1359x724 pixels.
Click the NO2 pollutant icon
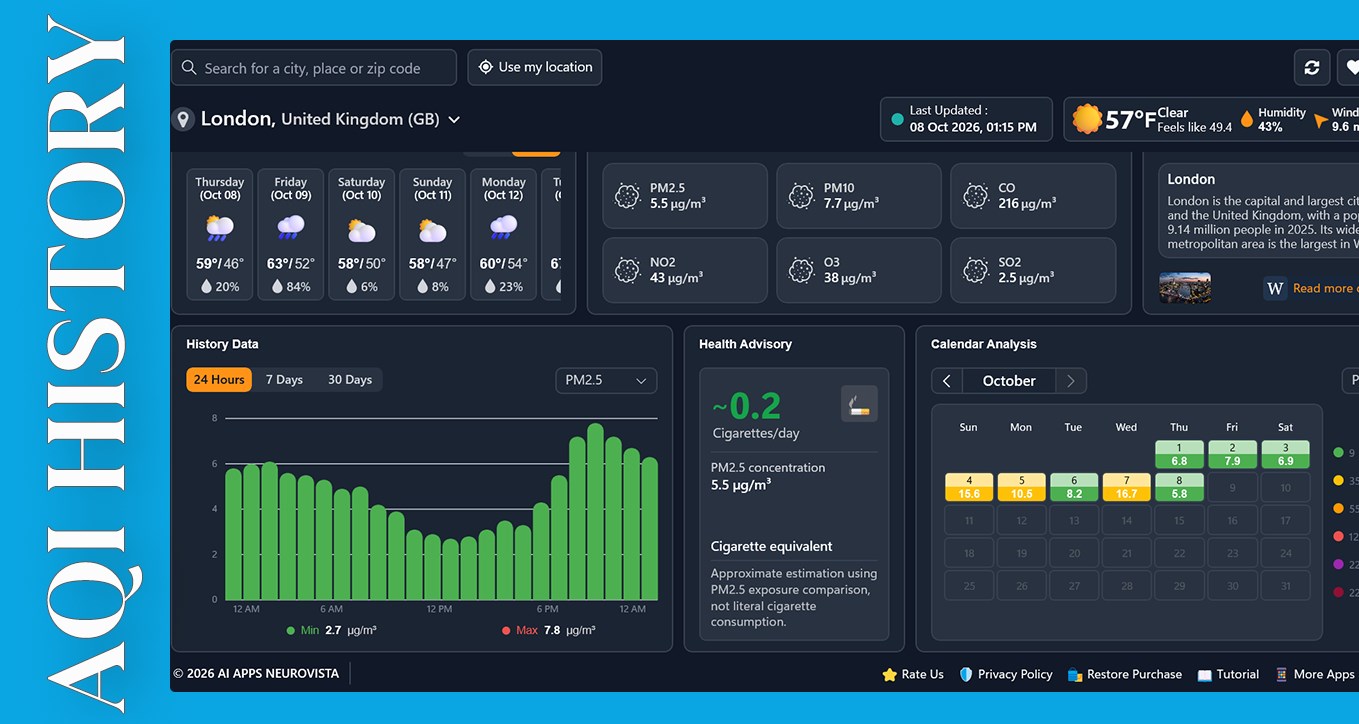click(x=628, y=270)
